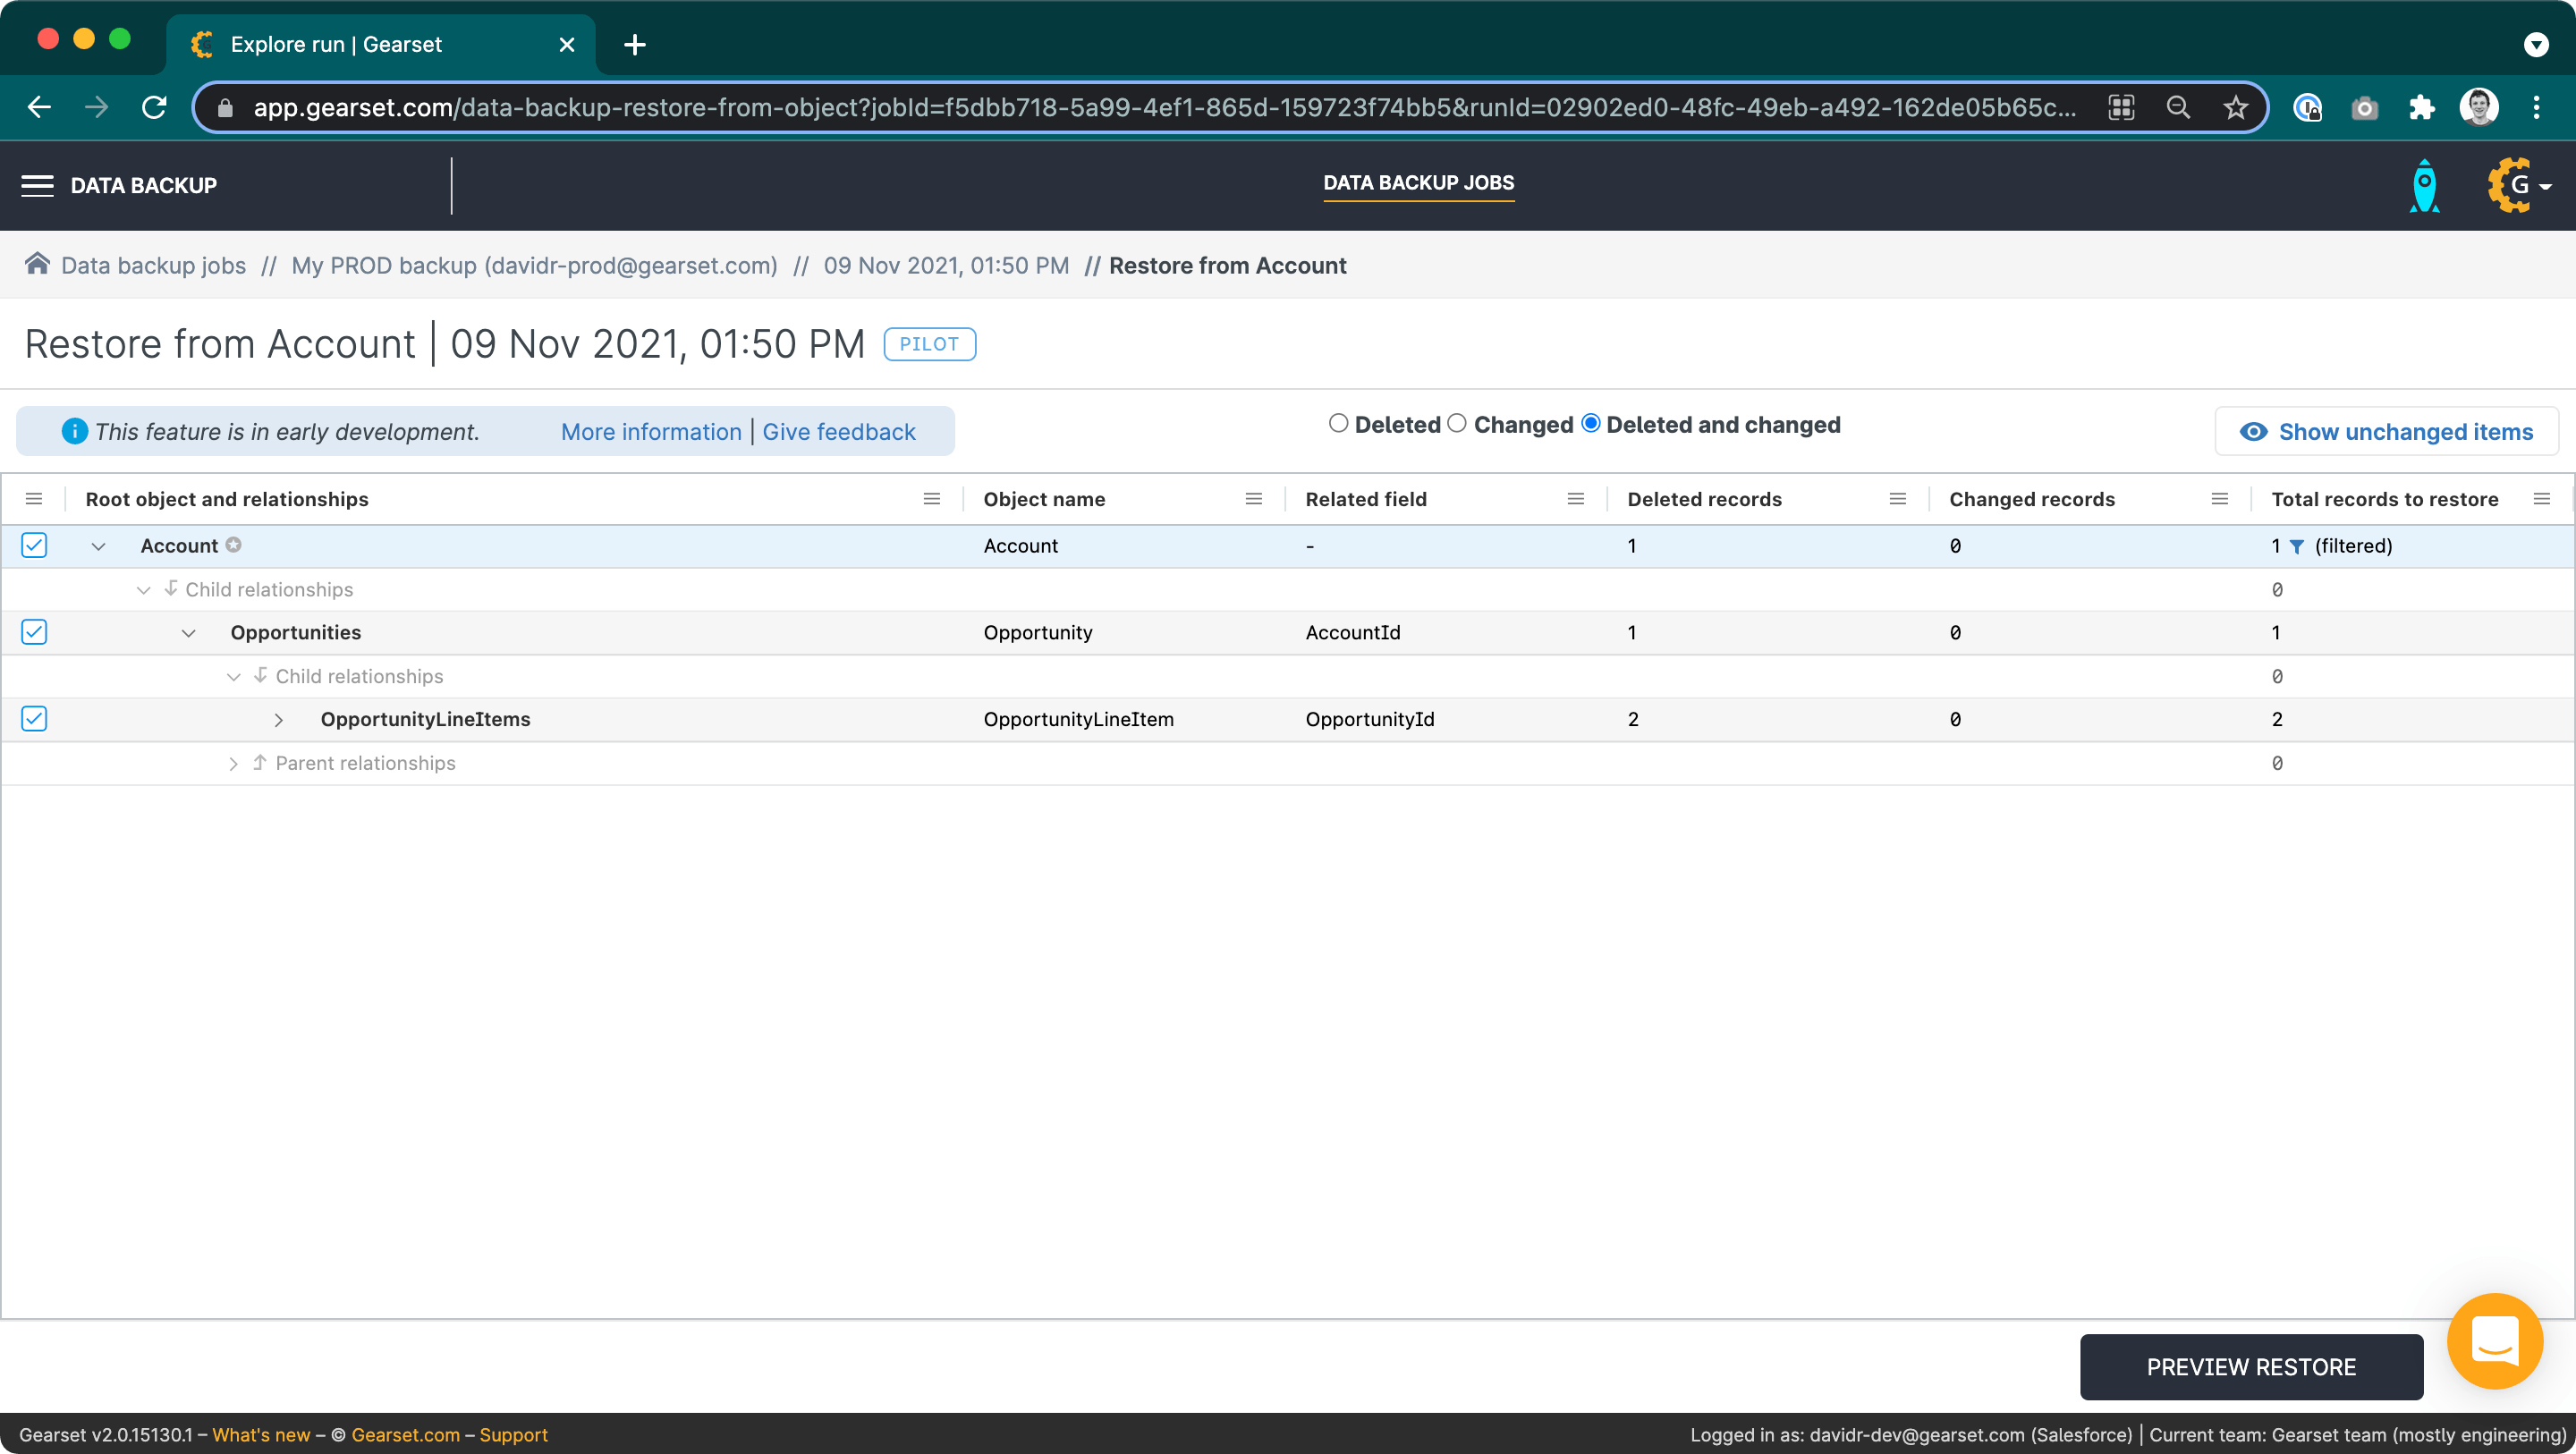Go to Data Backup Jobs tab

click(x=1418, y=183)
